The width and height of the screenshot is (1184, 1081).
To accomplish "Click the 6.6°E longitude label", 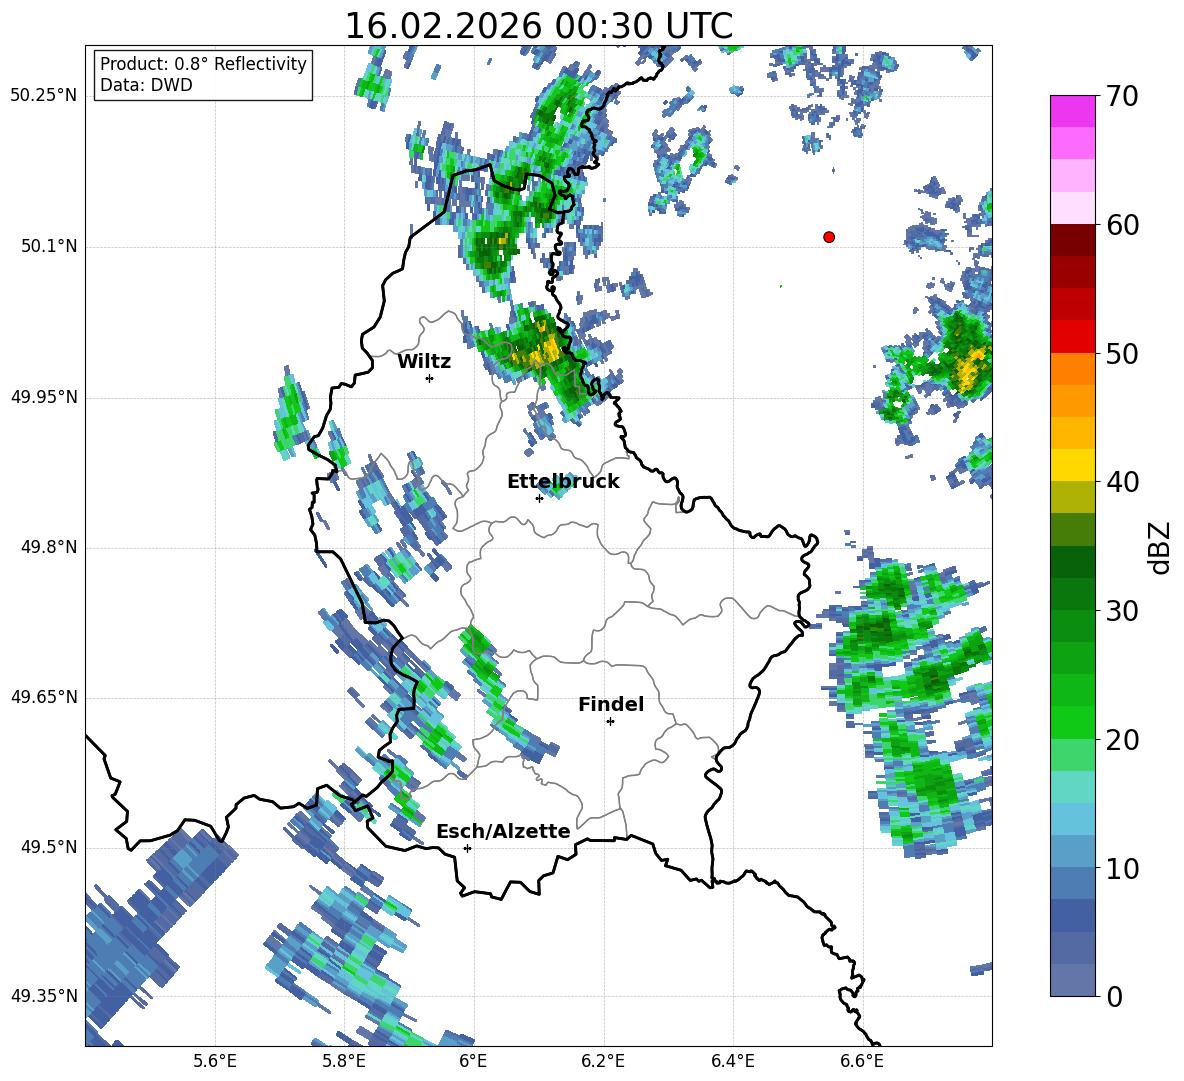I will [862, 1061].
